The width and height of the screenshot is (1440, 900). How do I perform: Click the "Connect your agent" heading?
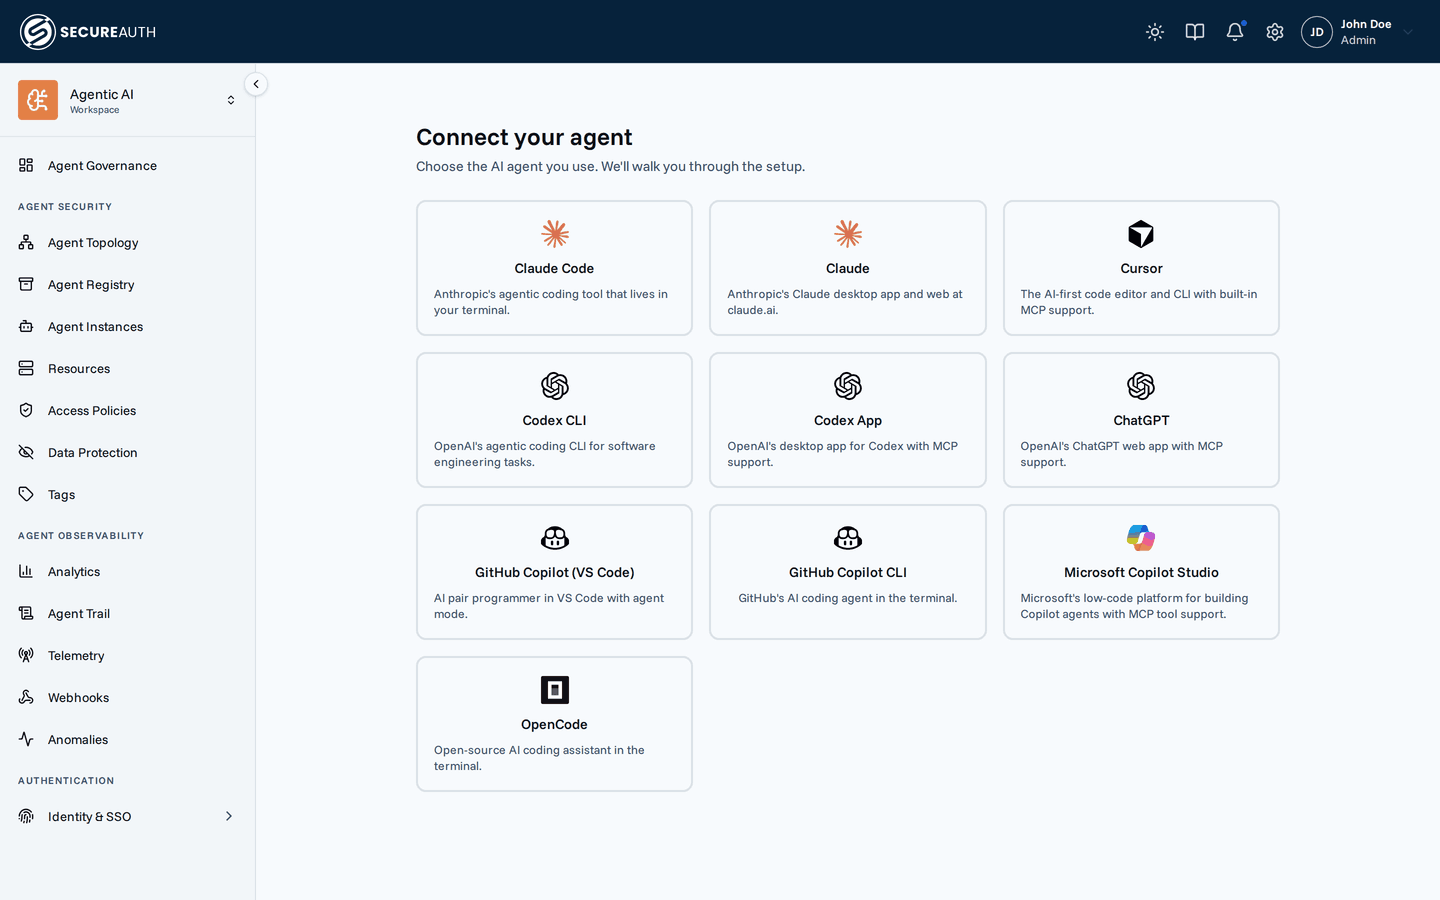524,137
